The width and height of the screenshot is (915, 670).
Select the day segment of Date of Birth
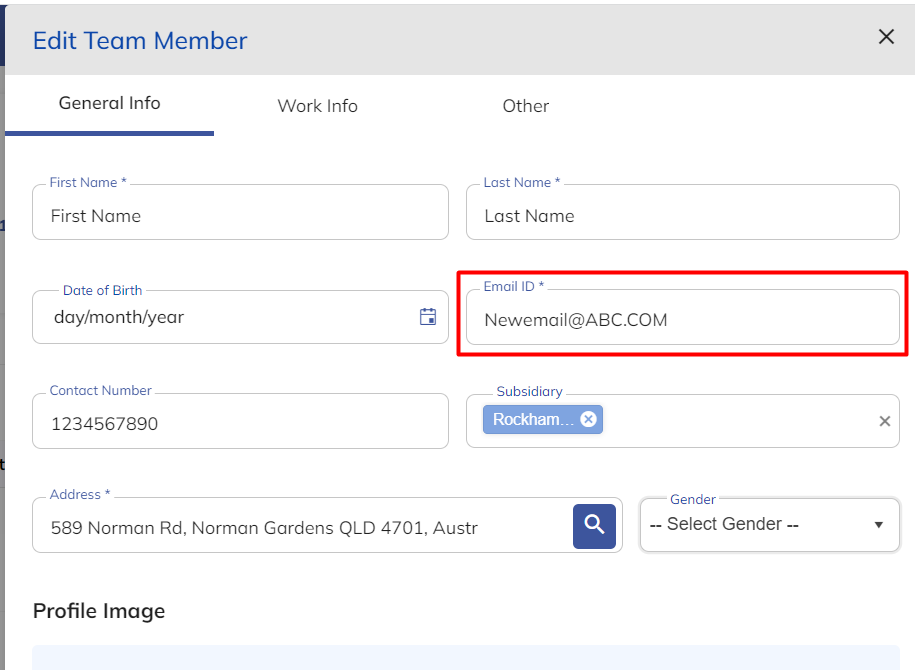pos(70,318)
